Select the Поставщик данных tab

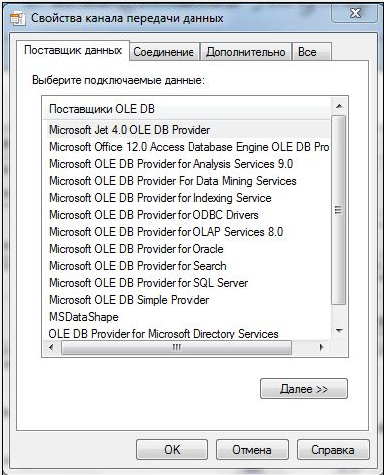(73, 51)
